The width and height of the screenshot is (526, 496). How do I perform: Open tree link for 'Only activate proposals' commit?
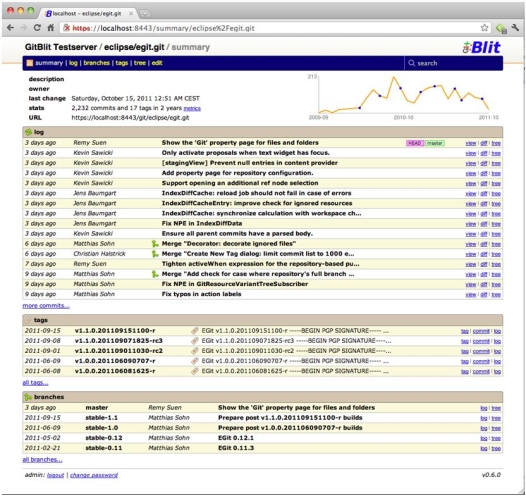[x=496, y=153]
